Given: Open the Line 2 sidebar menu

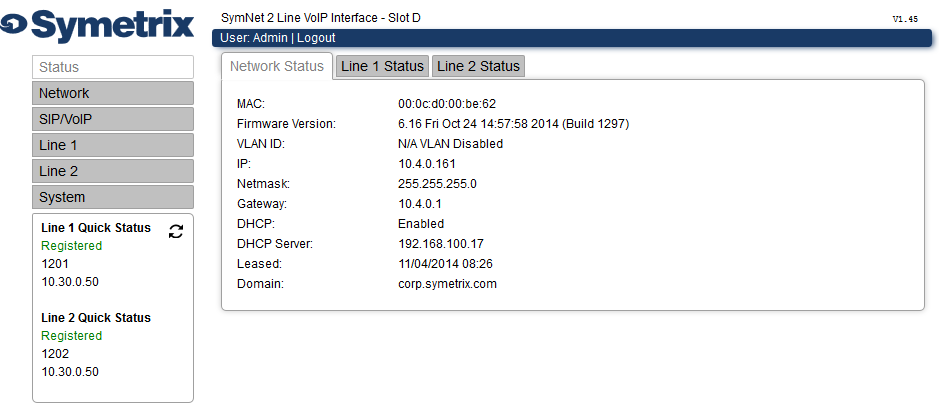Looking at the screenshot, I should point(113,171).
